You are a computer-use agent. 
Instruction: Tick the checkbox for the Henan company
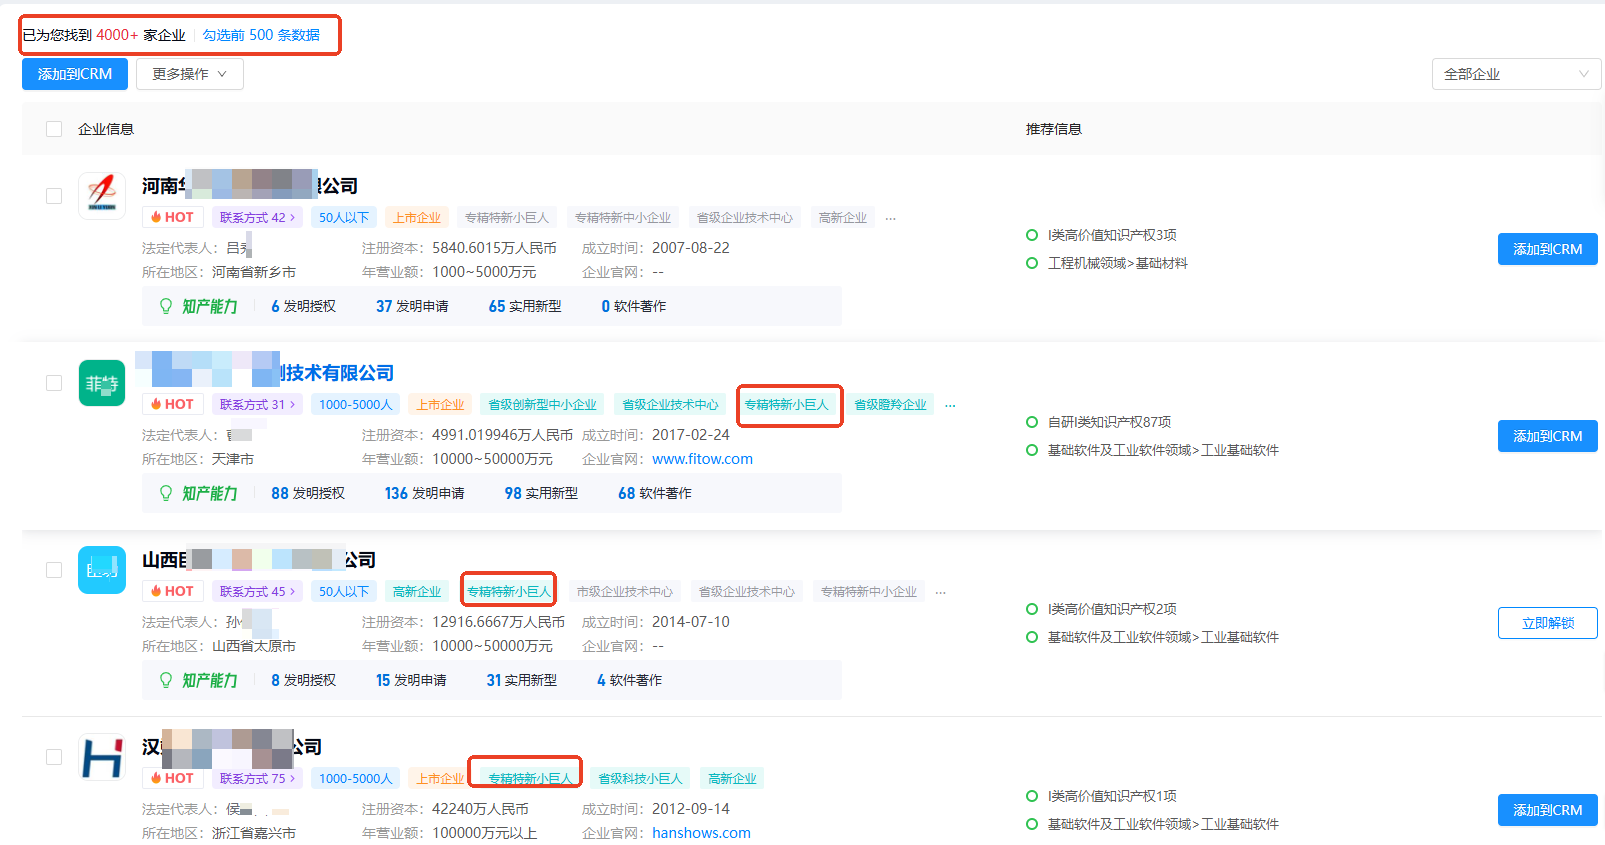[x=54, y=196]
